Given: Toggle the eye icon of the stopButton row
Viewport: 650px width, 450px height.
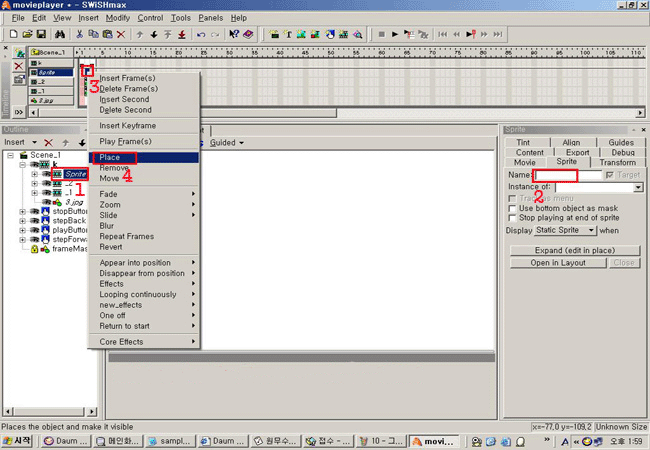Looking at the screenshot, I should pos(34,211).
